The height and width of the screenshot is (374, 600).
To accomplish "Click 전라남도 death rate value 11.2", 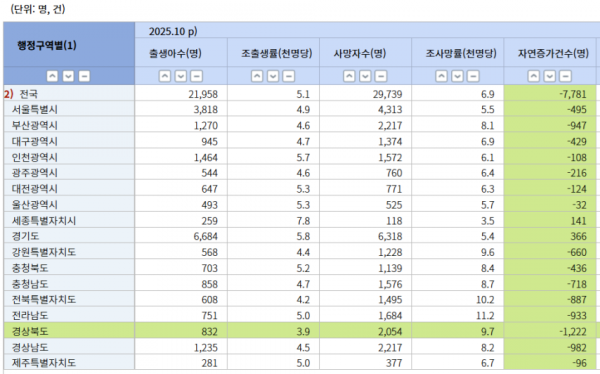I will click(485, 316).
